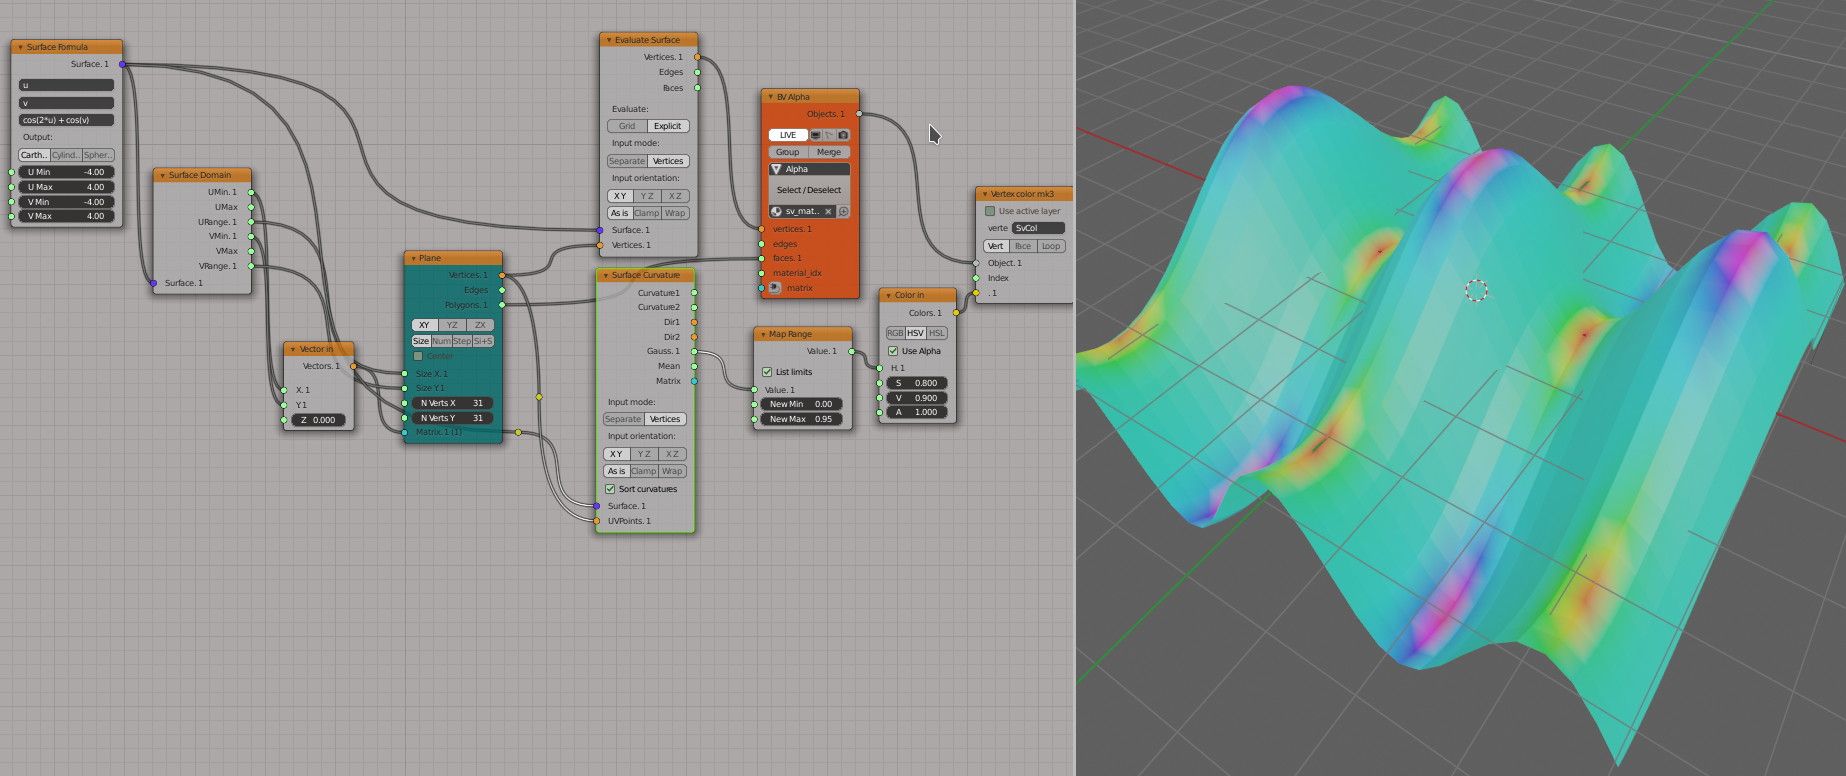Collapse the Evaluate Surface node
Screen dimensions: 1846x776
pyautogui.click(x=608, y=40)
